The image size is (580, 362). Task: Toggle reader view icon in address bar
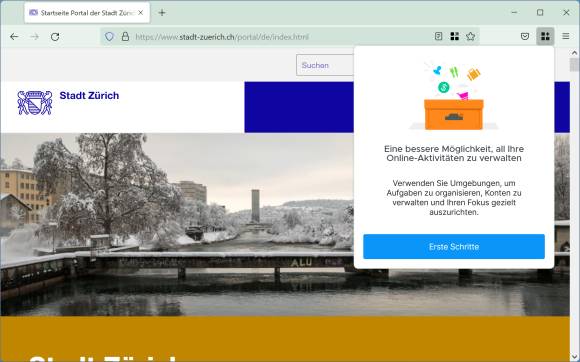coord(438,36)
